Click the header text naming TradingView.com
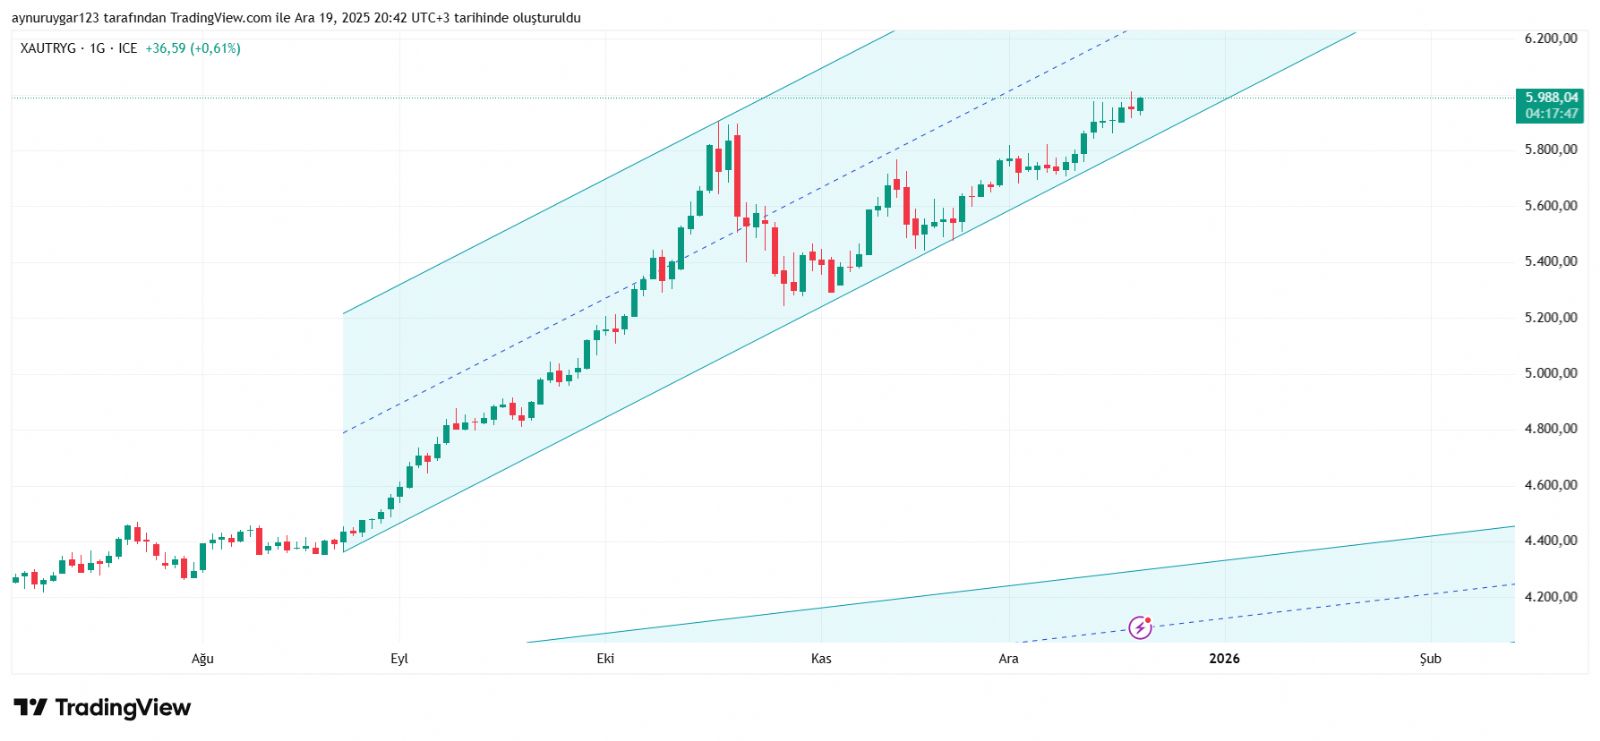Image resolution: width=1600 pixels, height=741 pixels. click(x=220, y=18)
